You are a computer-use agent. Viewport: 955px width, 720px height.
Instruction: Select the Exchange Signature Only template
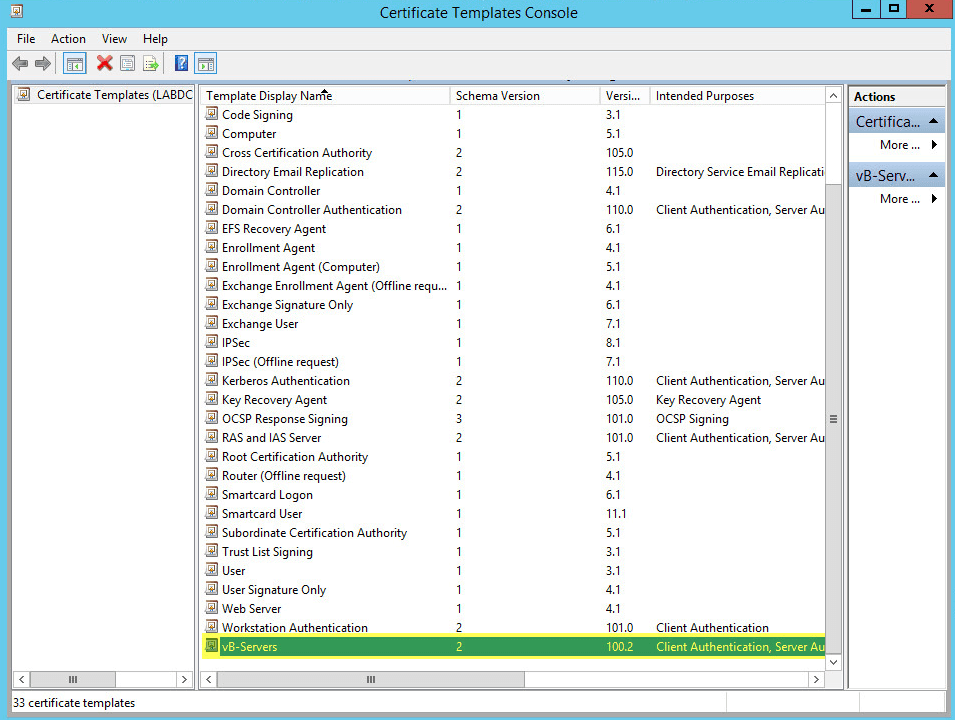[x=287, y=305]
